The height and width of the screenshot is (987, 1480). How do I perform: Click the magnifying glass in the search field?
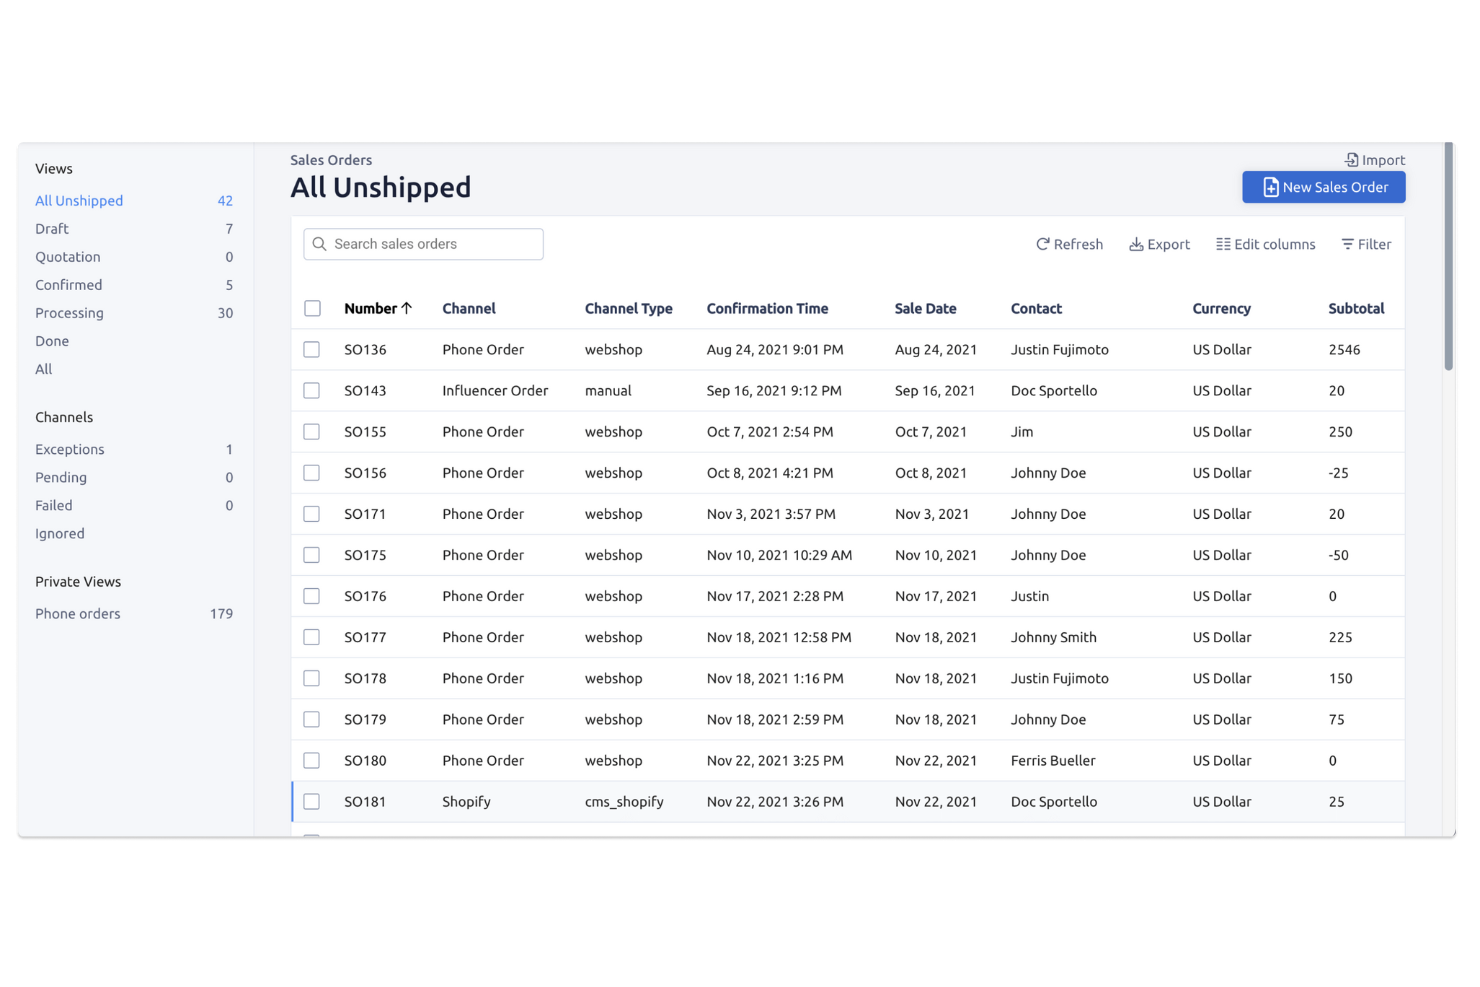click(320, 244)
